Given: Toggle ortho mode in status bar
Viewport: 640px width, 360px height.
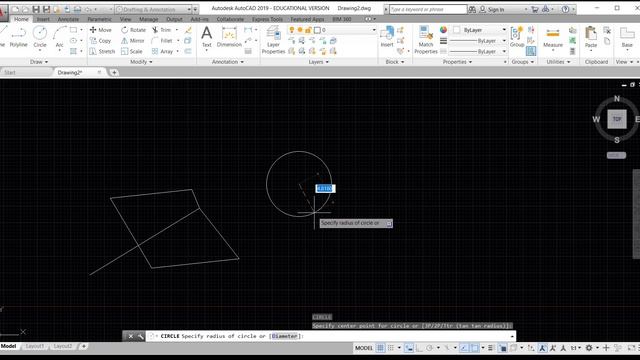Looking at the screenshot, I should click(x=419, y=348).
